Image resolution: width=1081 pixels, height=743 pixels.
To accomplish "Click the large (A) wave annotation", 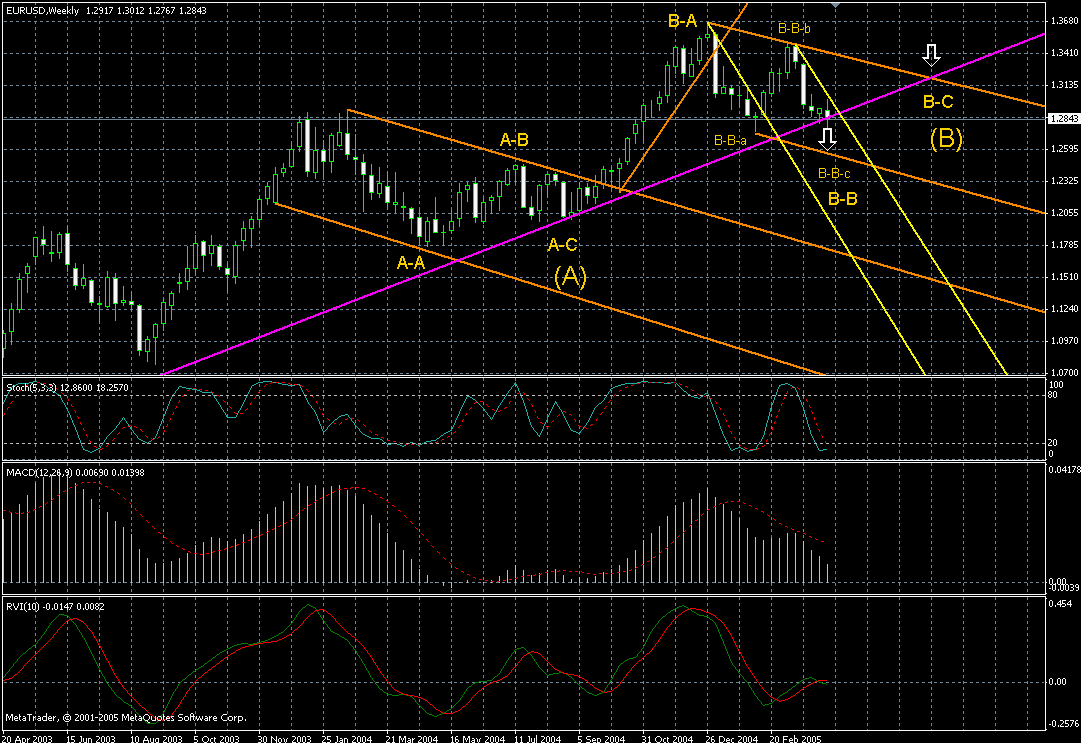I will 571,277.
